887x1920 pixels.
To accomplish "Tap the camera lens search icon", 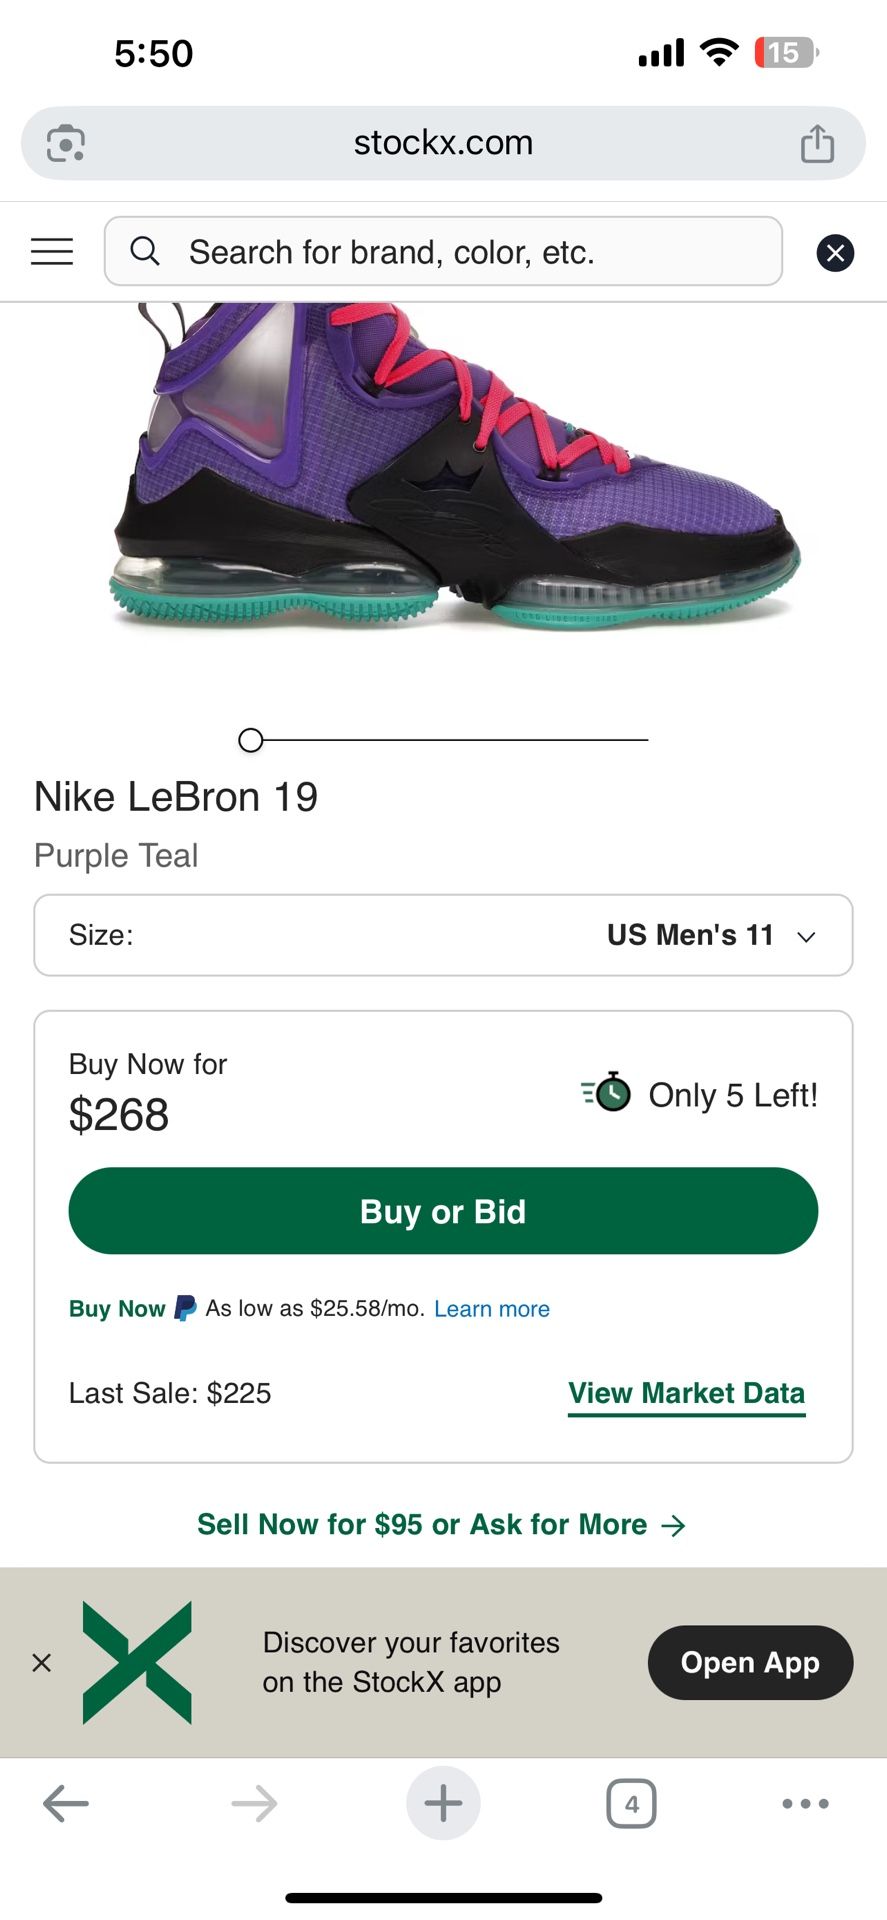I will pyautogui.click(x=66, y=143).
